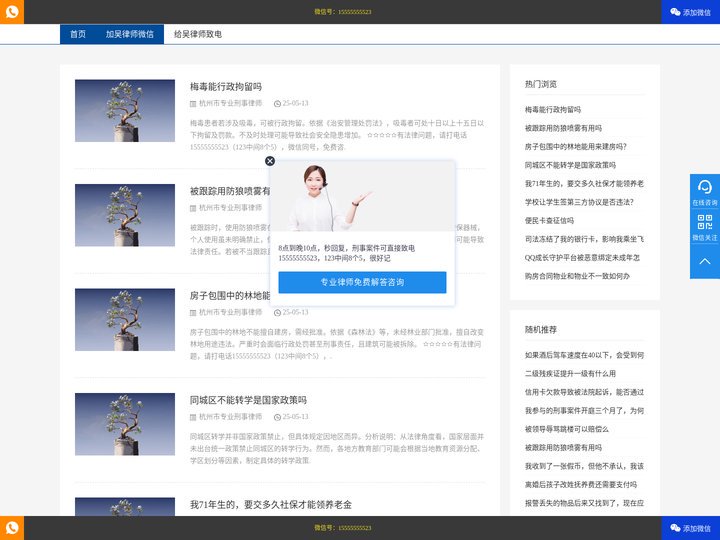Open the 加吴律师微信 navigation tab

(x=129, y=34)
